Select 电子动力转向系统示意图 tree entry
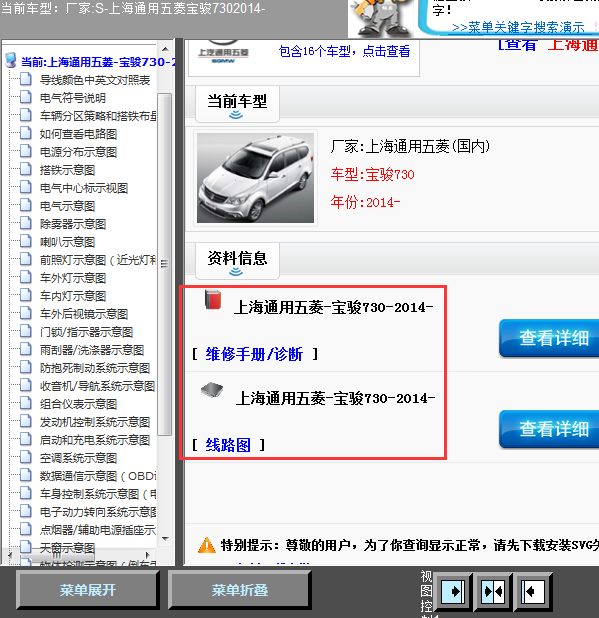This screenshot has height=618, width=599. click(98, 512)
